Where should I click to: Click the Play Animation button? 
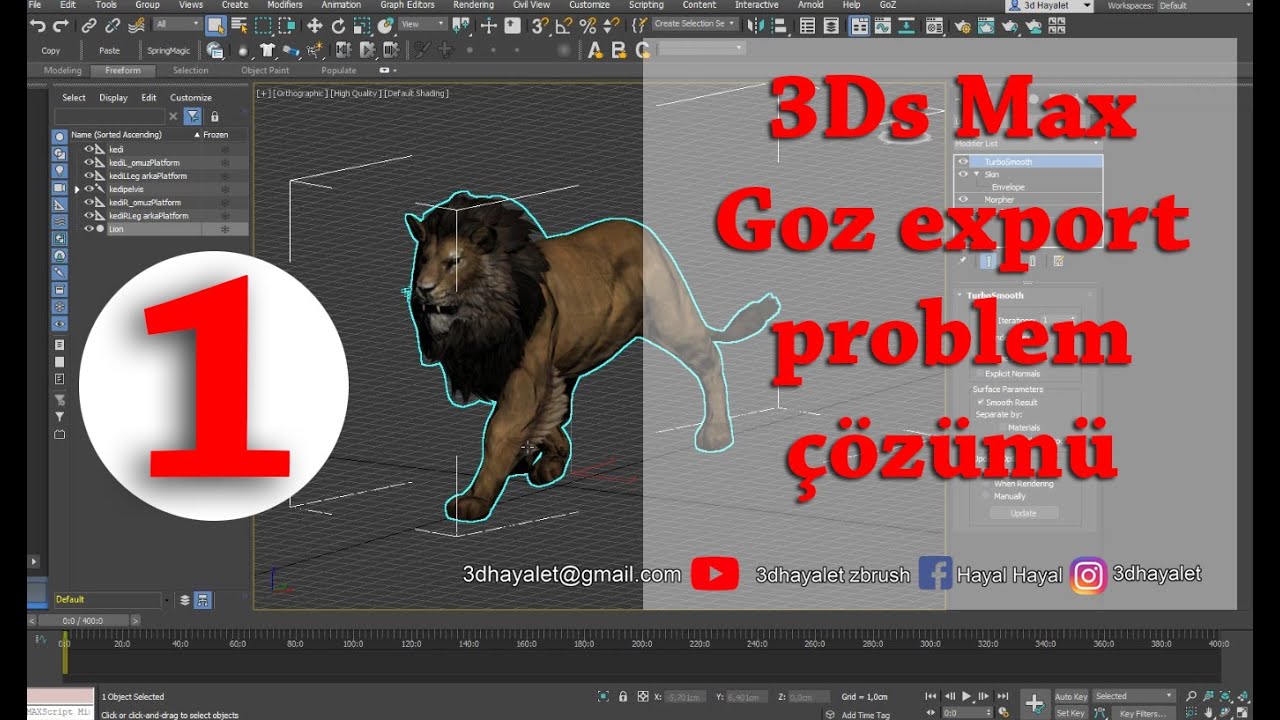pos(966,696)
